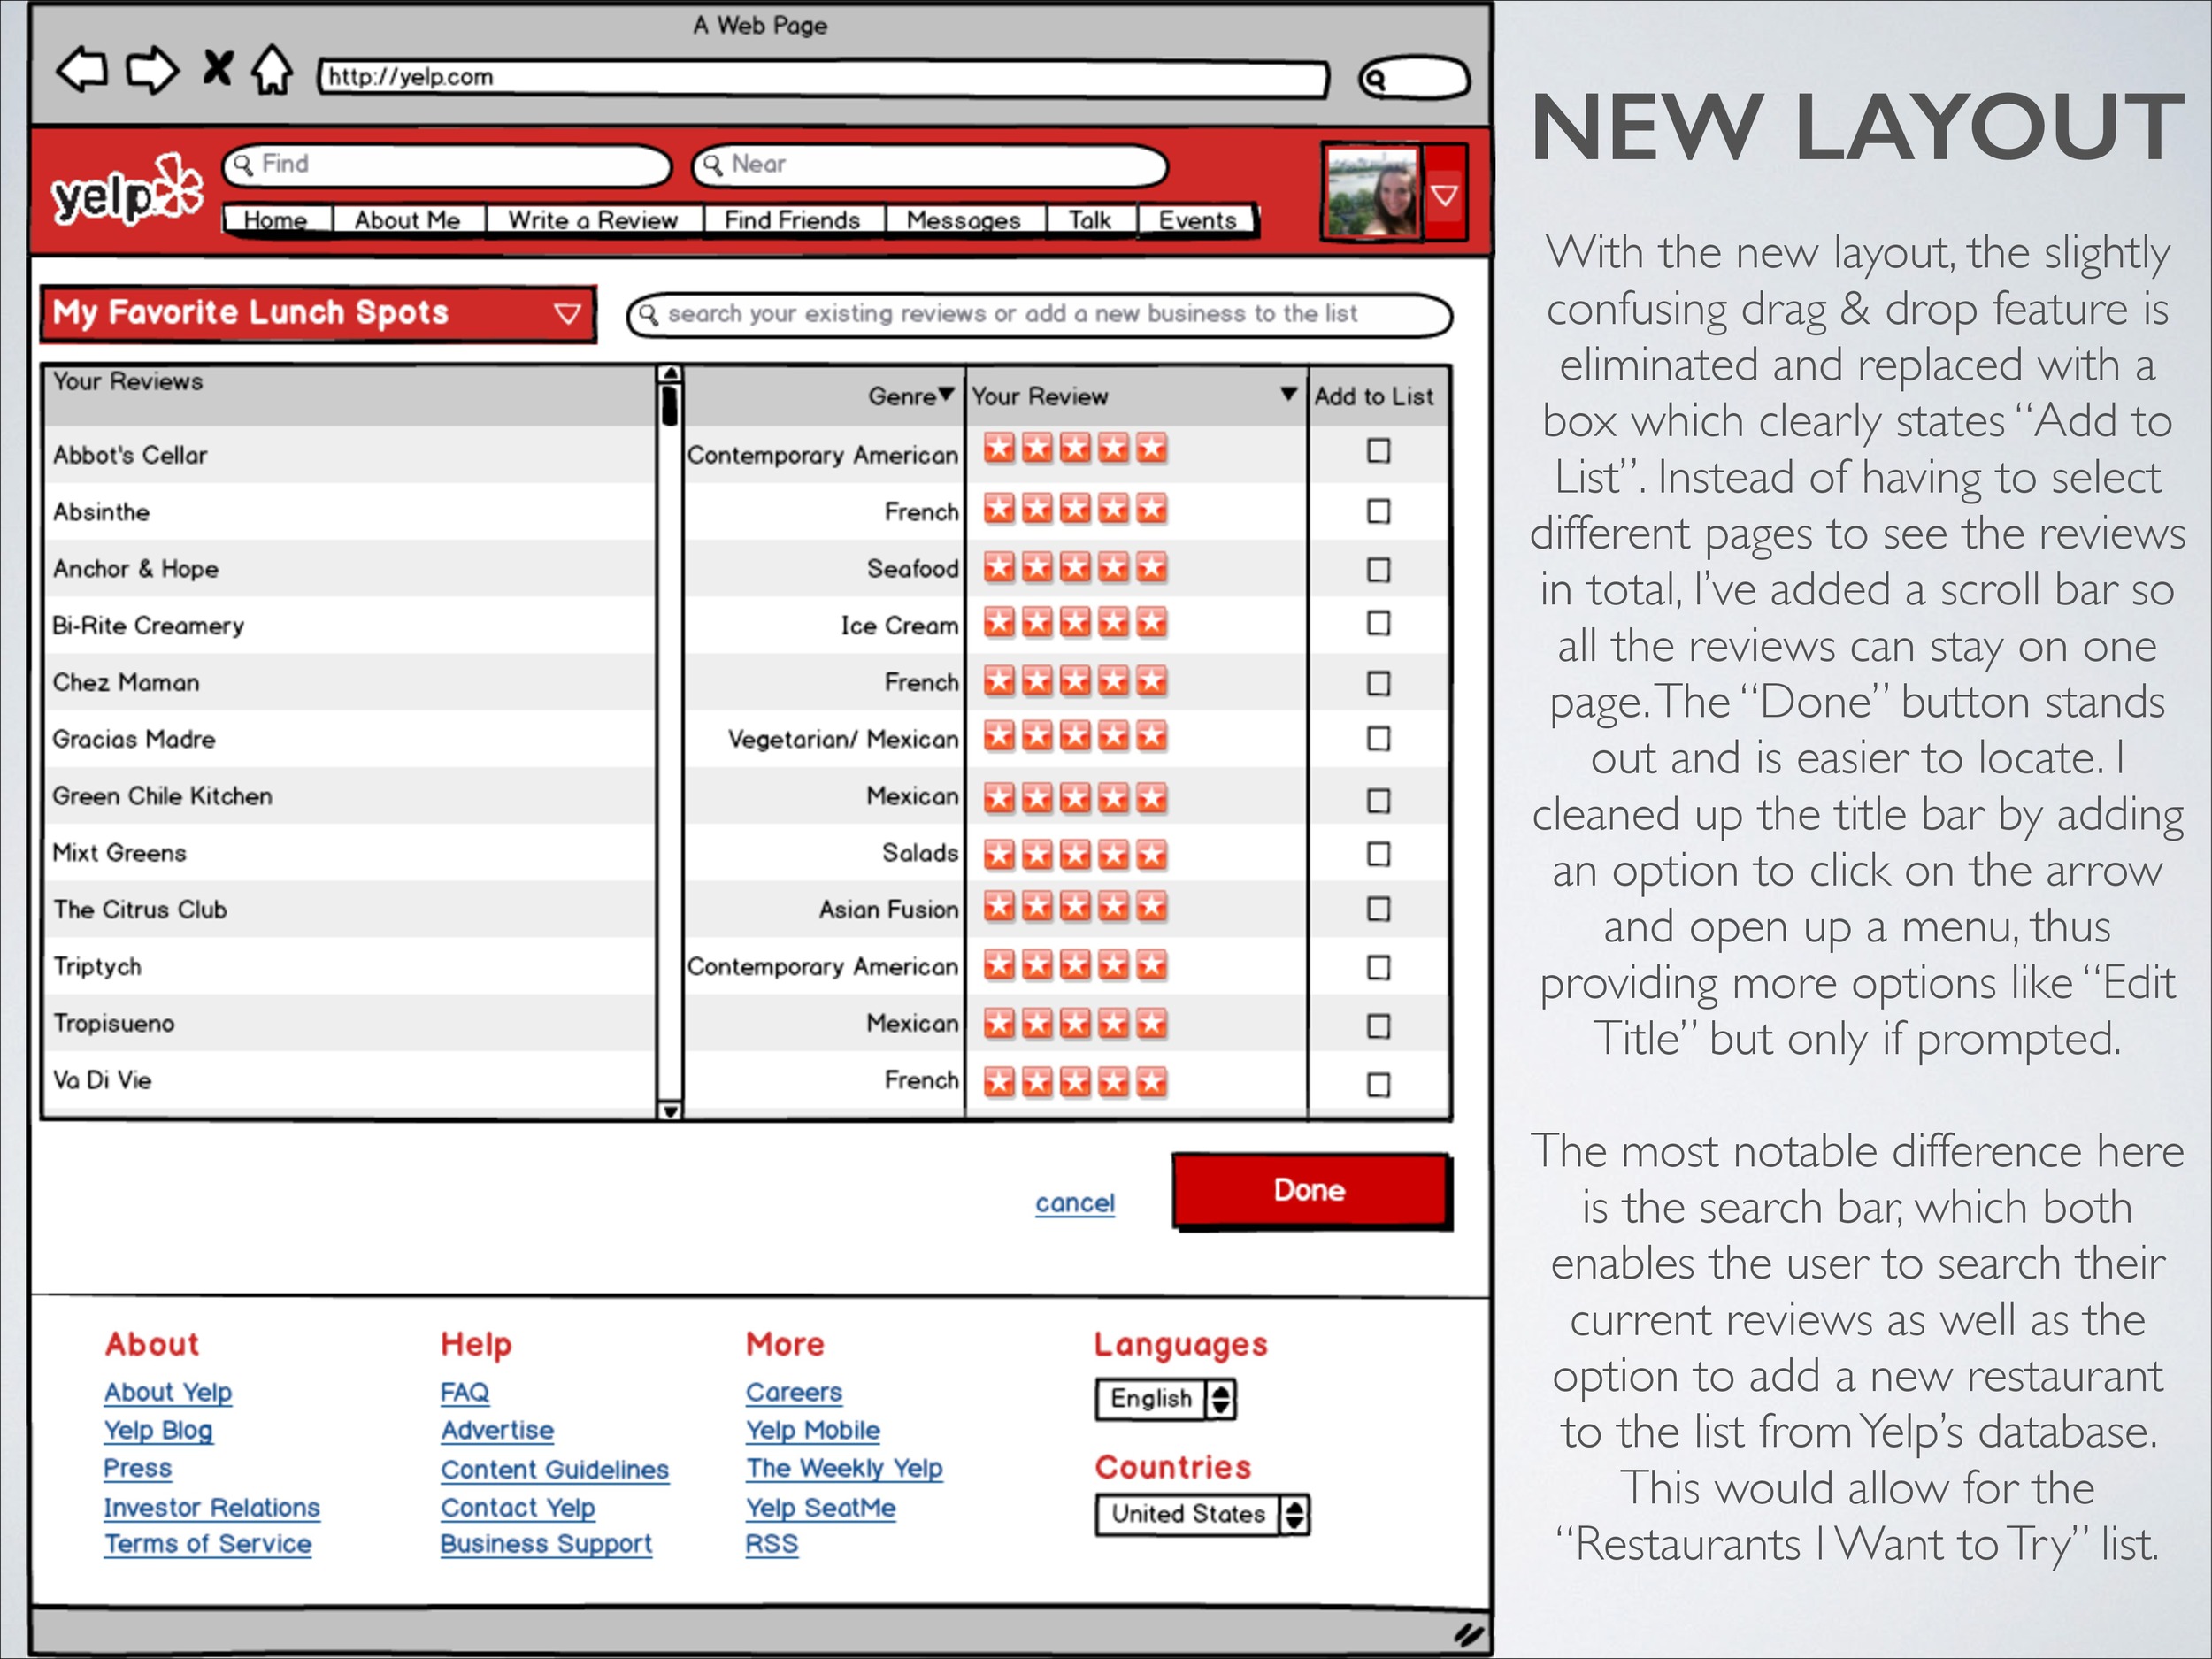This screenshot has height=1659, width=2212.
Task: Open the About Yelp footer link
Action: pos(168,1392)
